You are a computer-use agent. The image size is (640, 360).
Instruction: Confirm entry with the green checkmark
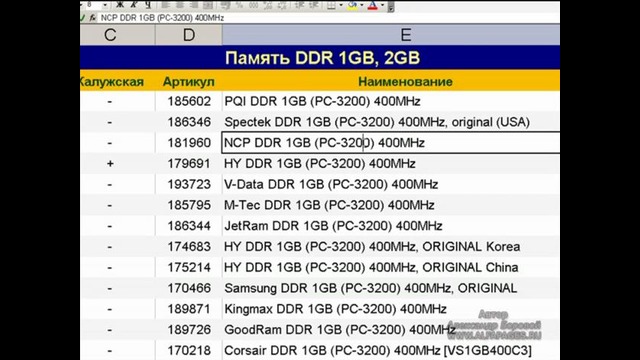click(x=82, y=18)
